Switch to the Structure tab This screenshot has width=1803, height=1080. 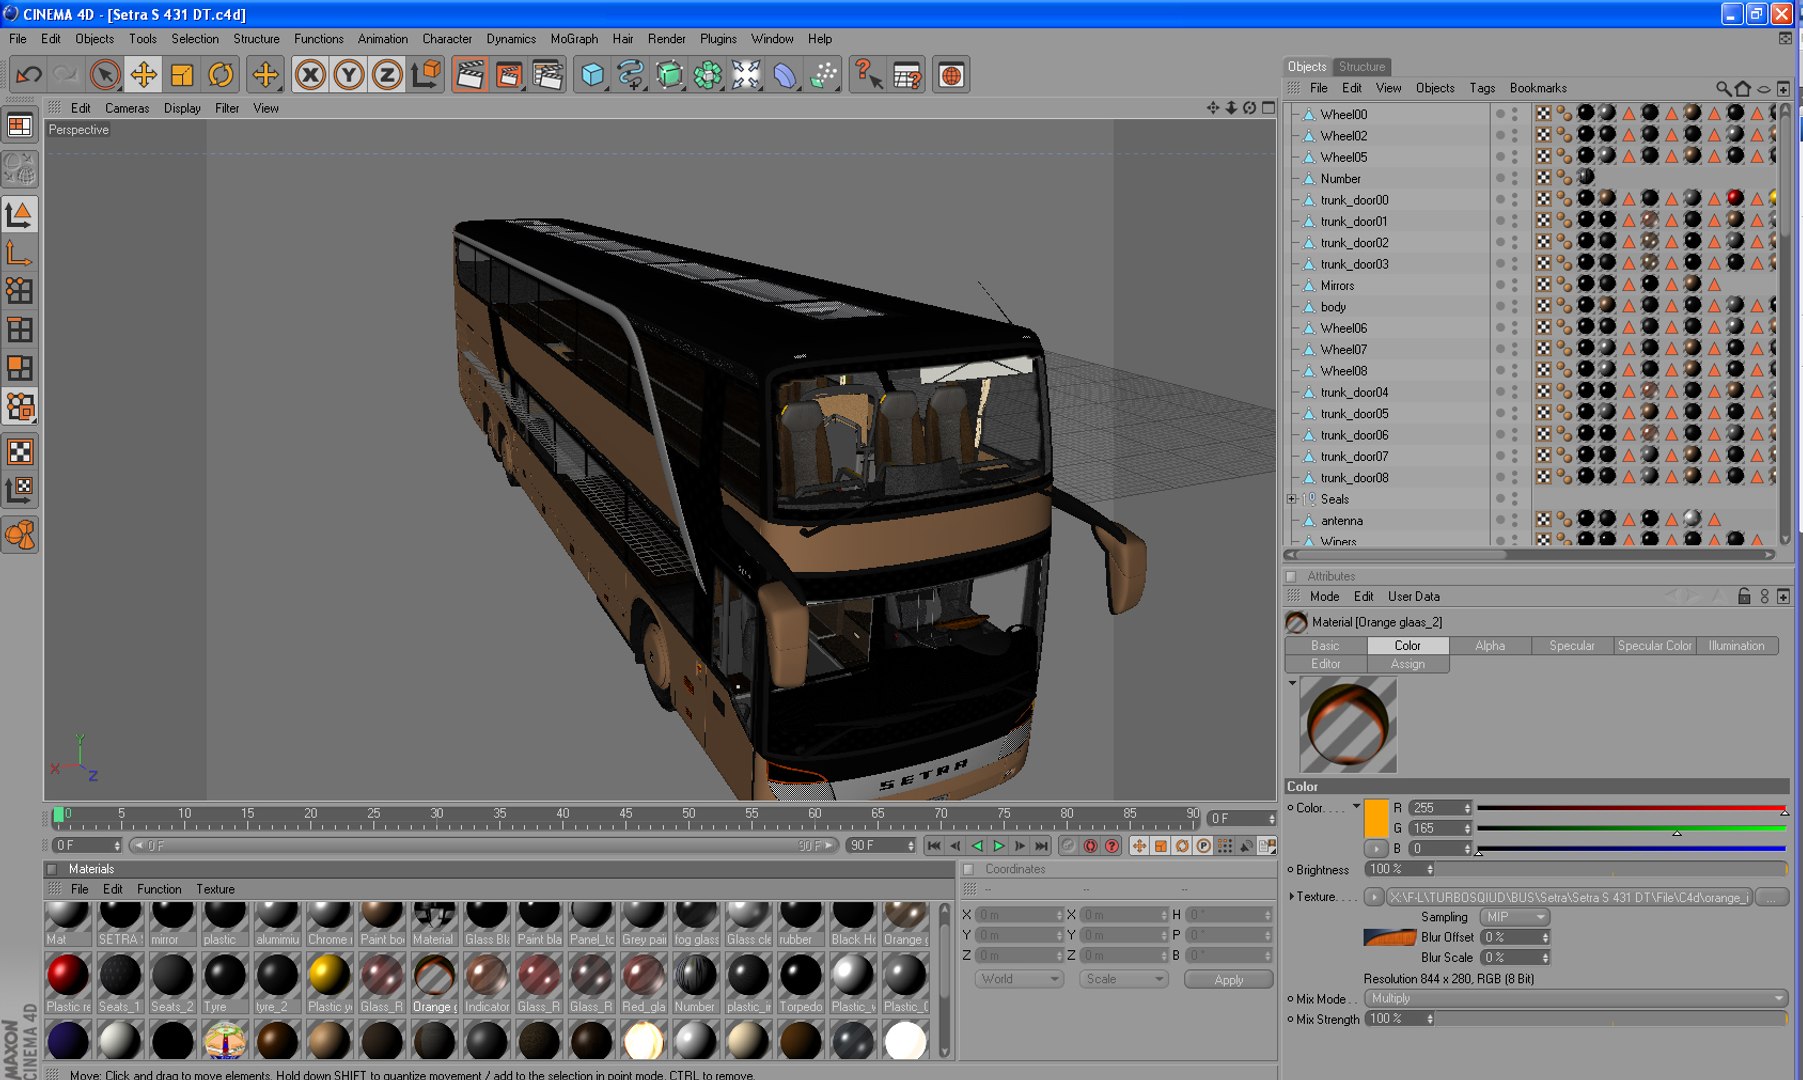[1361, 66]
